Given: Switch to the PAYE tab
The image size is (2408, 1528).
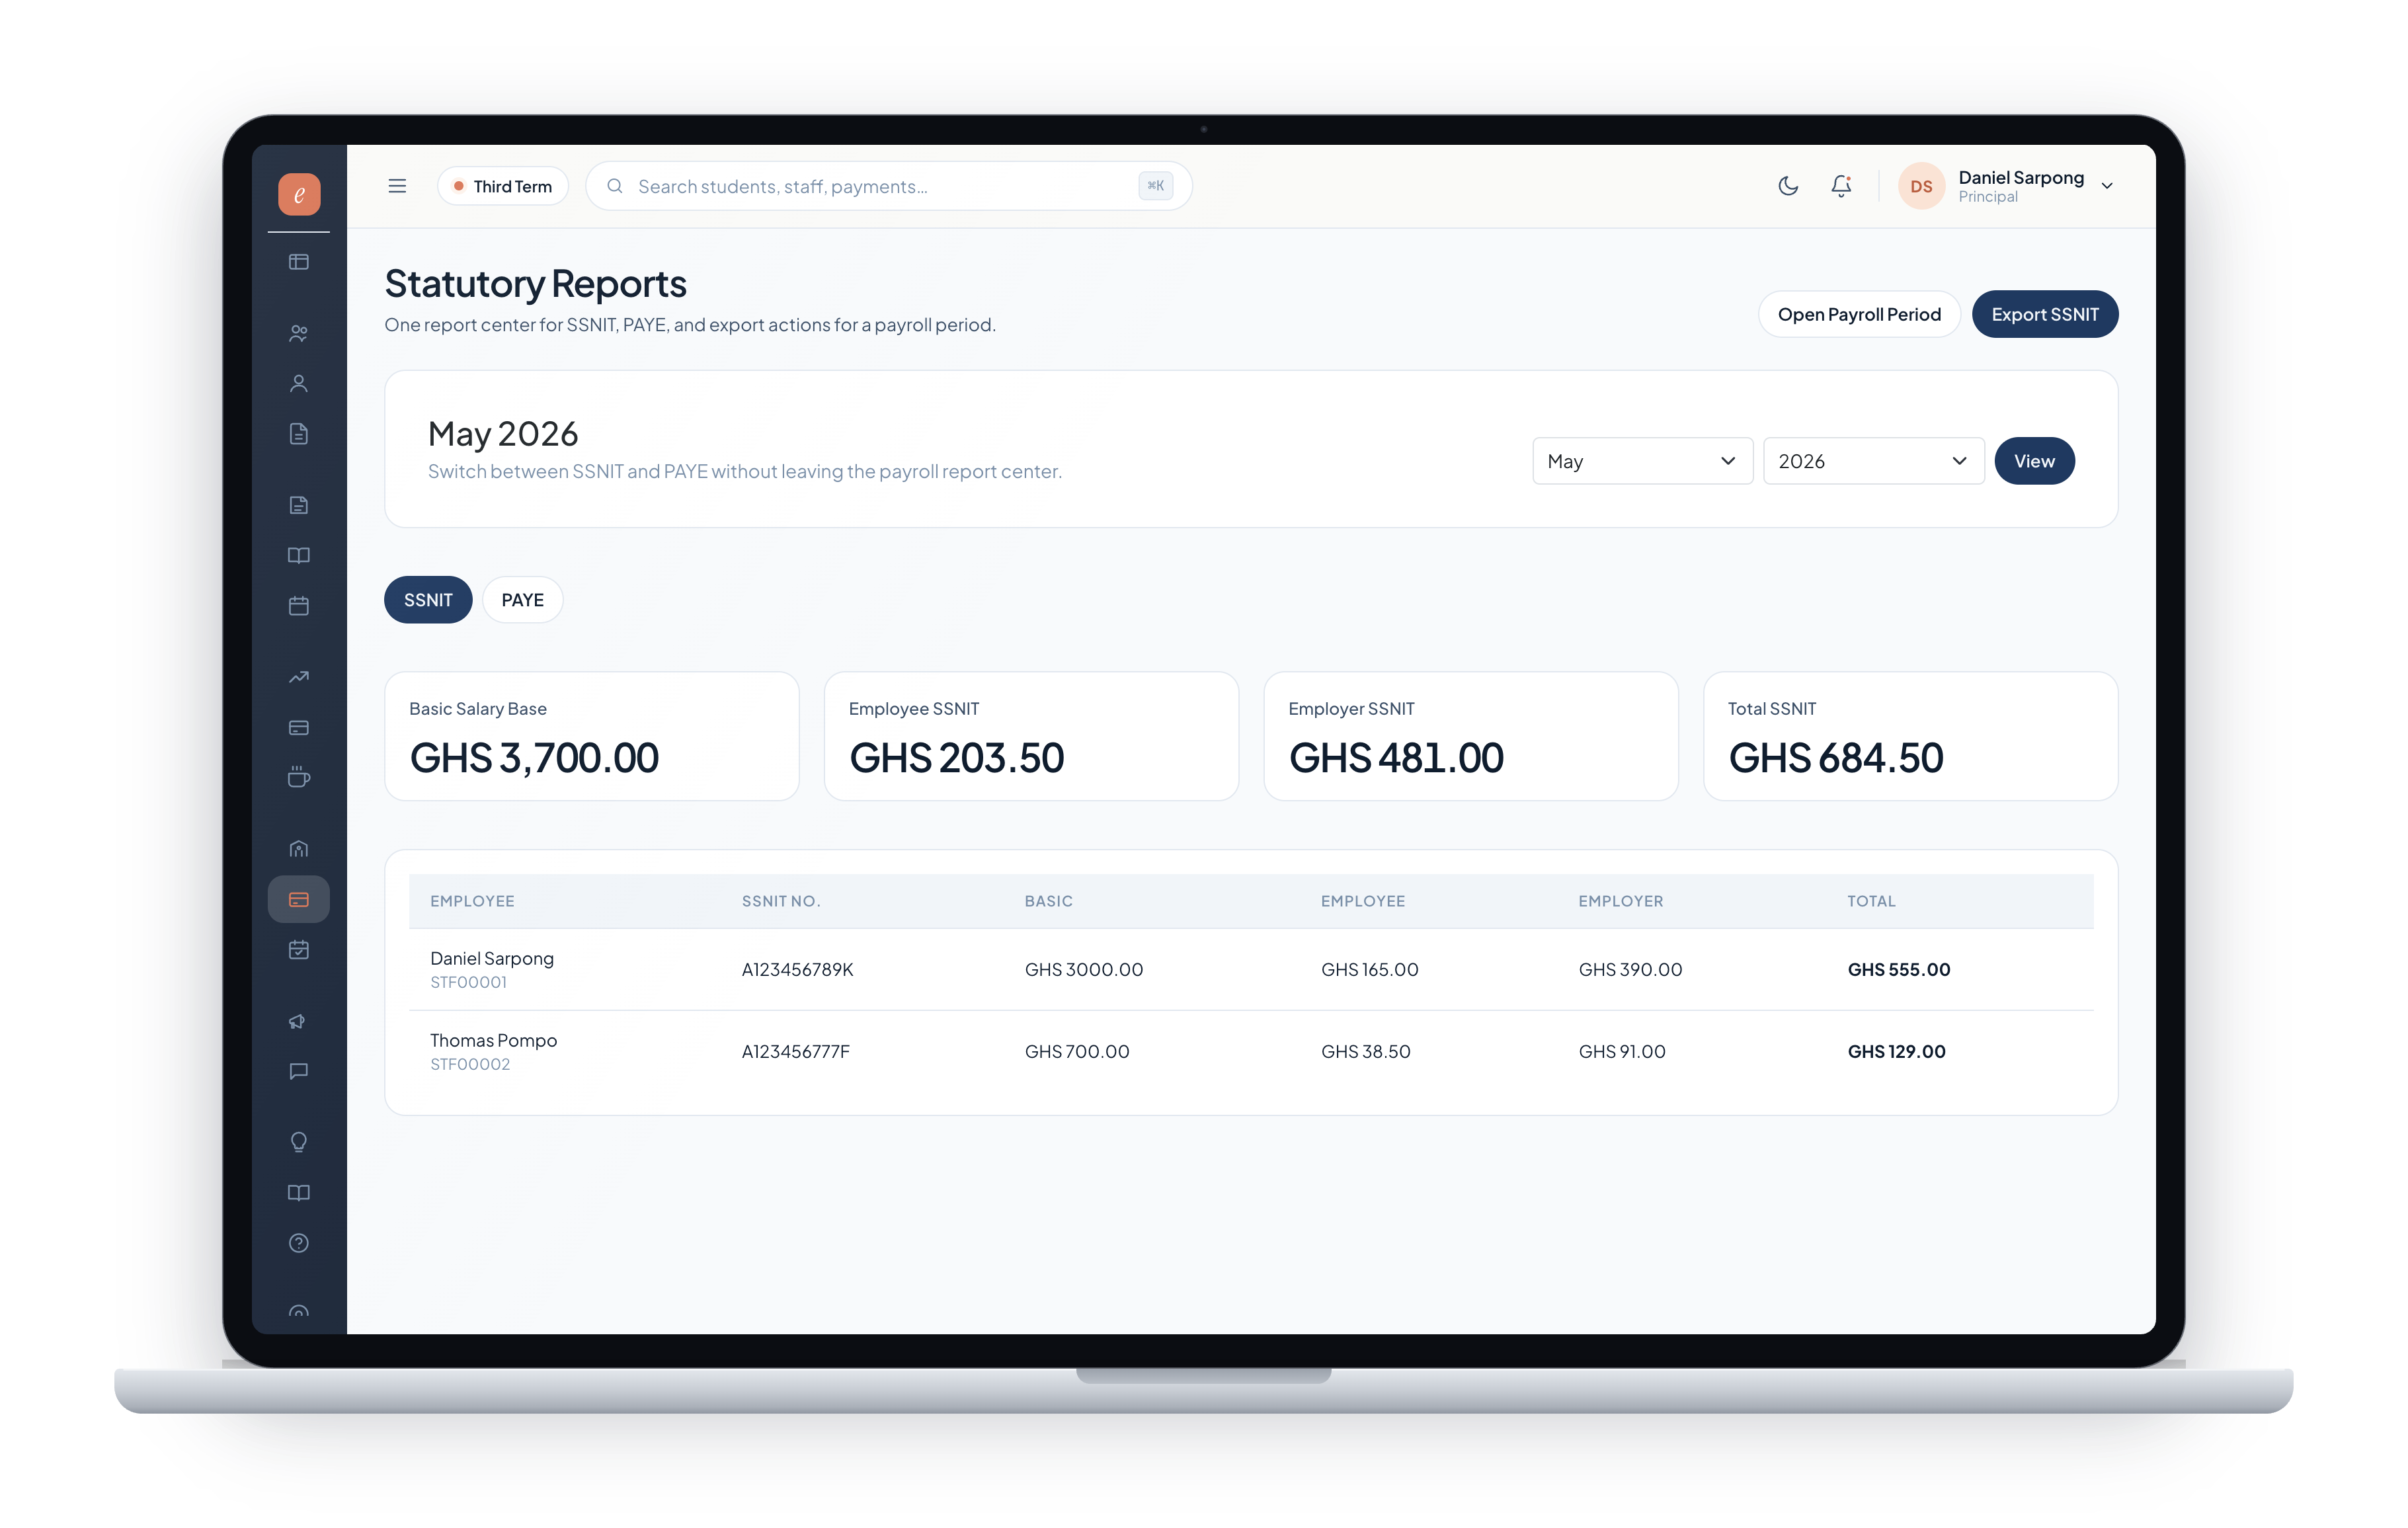Looking at the screenshot, I should pos(523,600).
